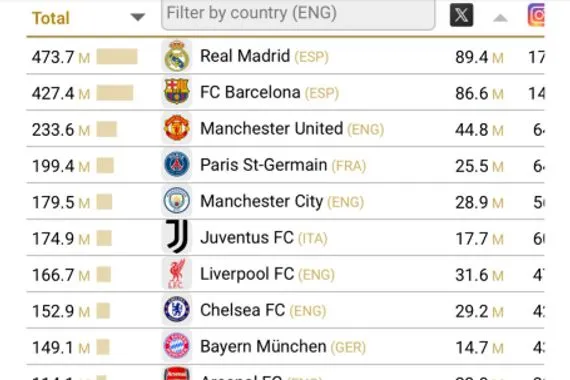Click the Manchester United club crest
Image resolution: width=570 pixels, height=380 pixels.
[177, 128]
